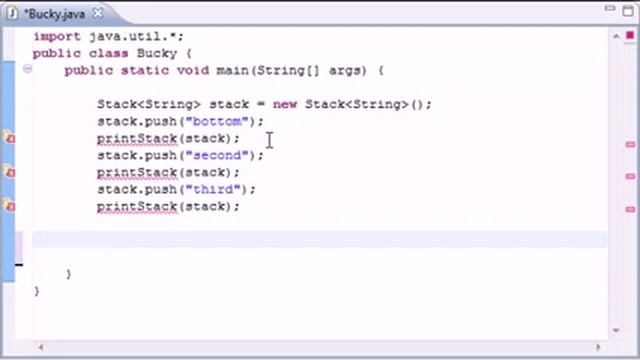The image size is (640, 360).
Task: Click the "new" keyword in the Stack declaration
Action: [x=285, y=104]
